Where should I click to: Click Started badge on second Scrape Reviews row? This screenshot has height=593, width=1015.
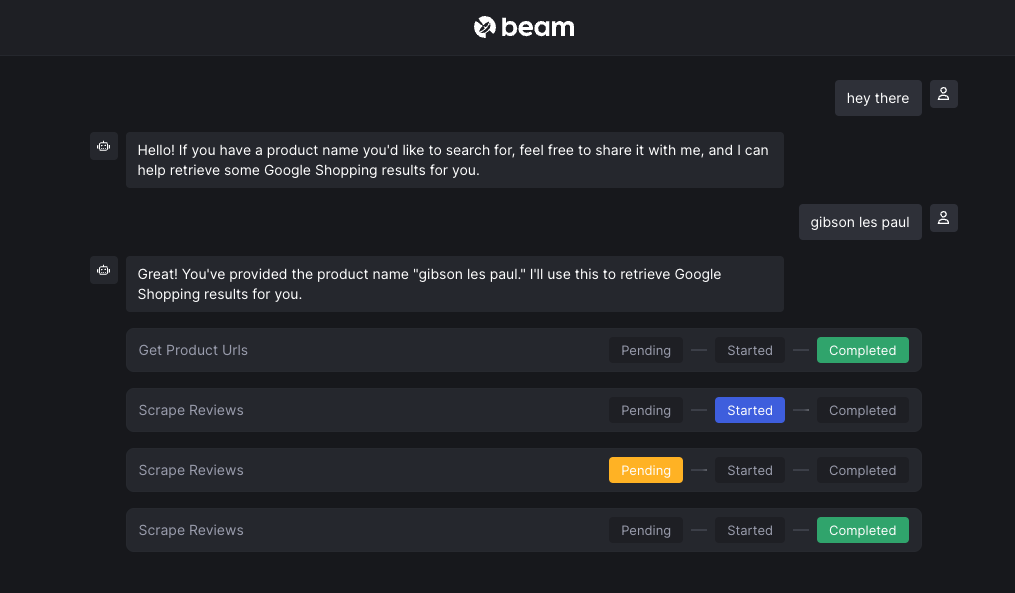pyautogui.click(x=750, y=470)
